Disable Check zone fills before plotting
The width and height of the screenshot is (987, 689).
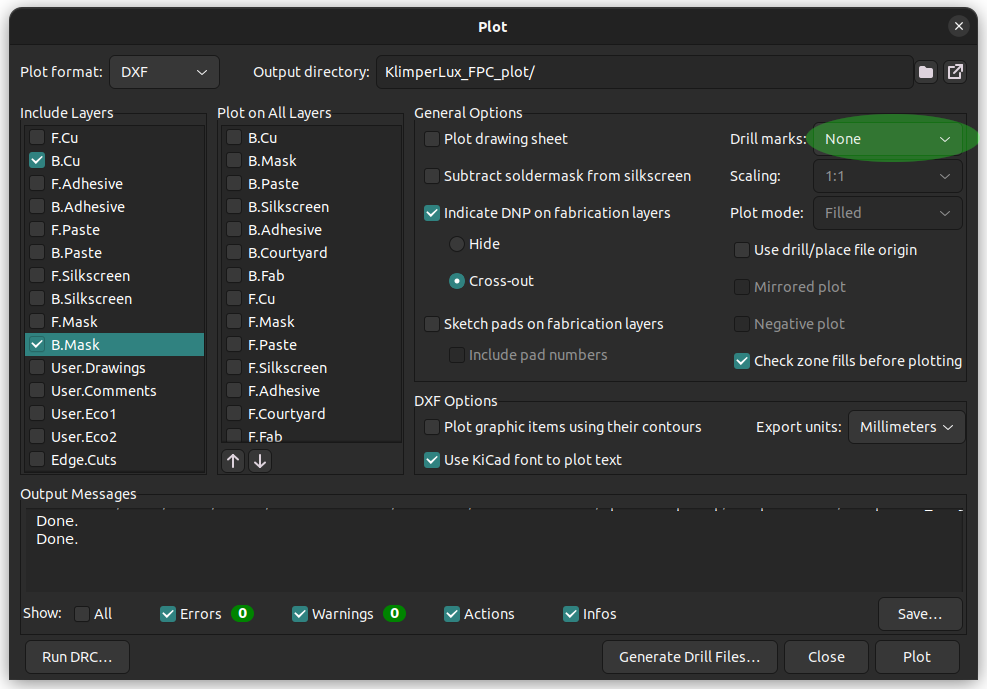pos(742,361)
